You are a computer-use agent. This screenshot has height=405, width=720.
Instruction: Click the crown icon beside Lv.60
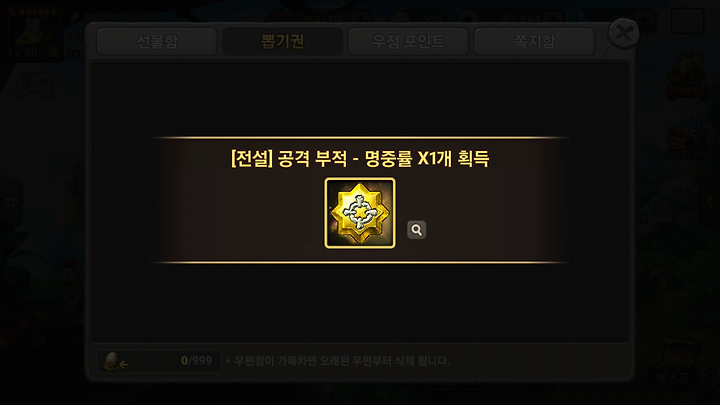(x=54, y=51)
